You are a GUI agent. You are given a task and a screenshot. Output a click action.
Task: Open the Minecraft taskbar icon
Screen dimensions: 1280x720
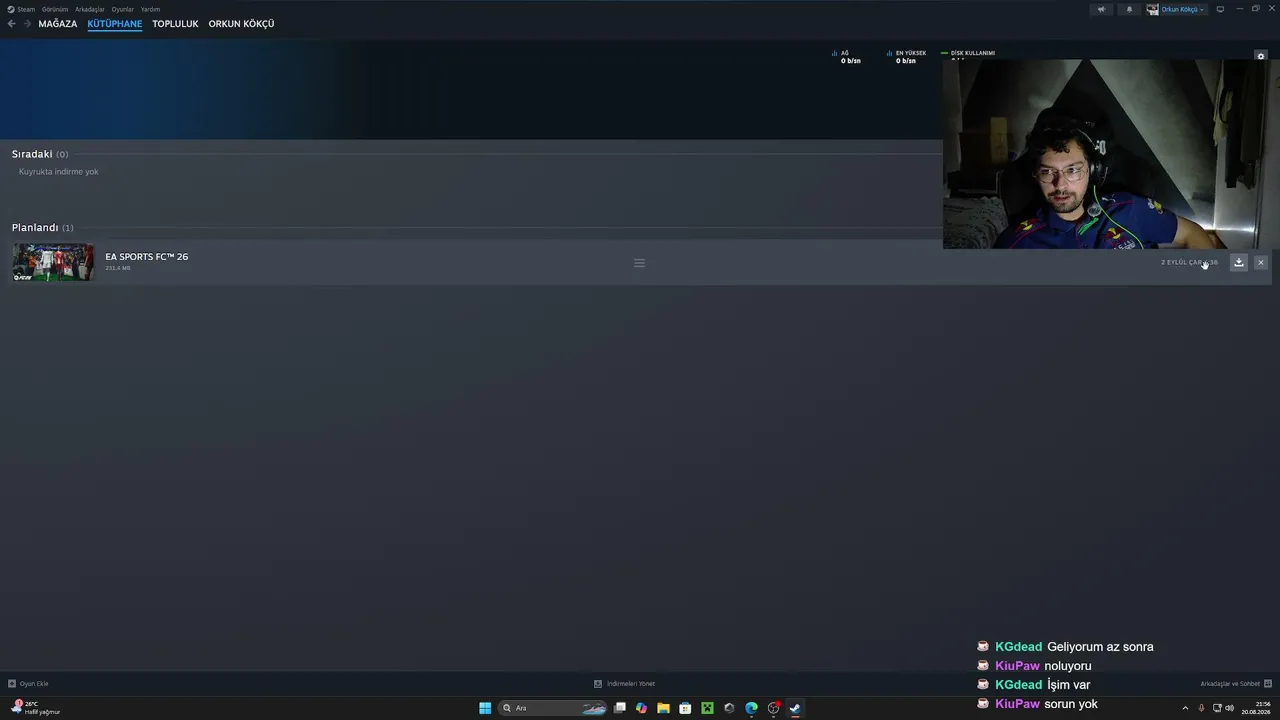707,708
